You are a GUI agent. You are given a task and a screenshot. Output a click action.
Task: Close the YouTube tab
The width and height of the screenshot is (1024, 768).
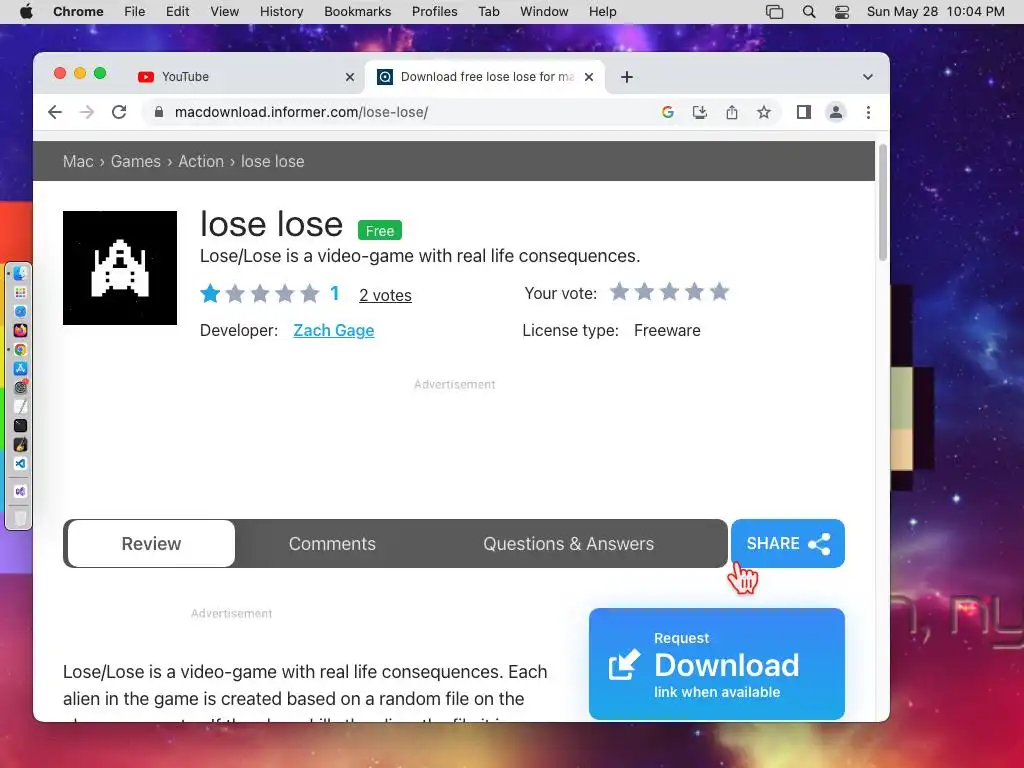click(x=350, y=77)
